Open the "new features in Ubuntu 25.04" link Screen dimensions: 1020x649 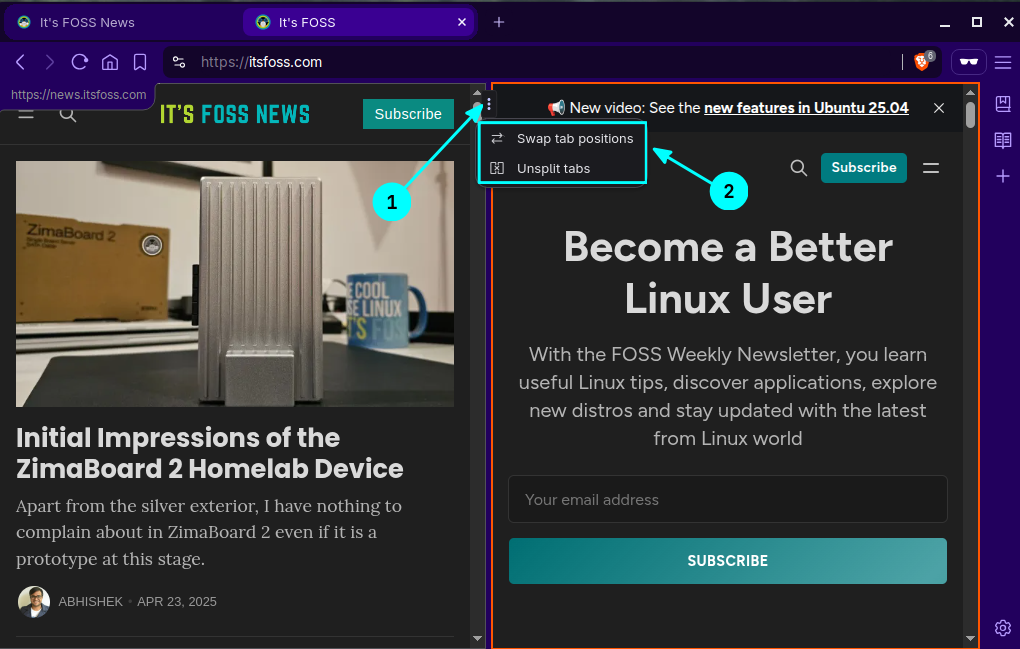(806, 107)
